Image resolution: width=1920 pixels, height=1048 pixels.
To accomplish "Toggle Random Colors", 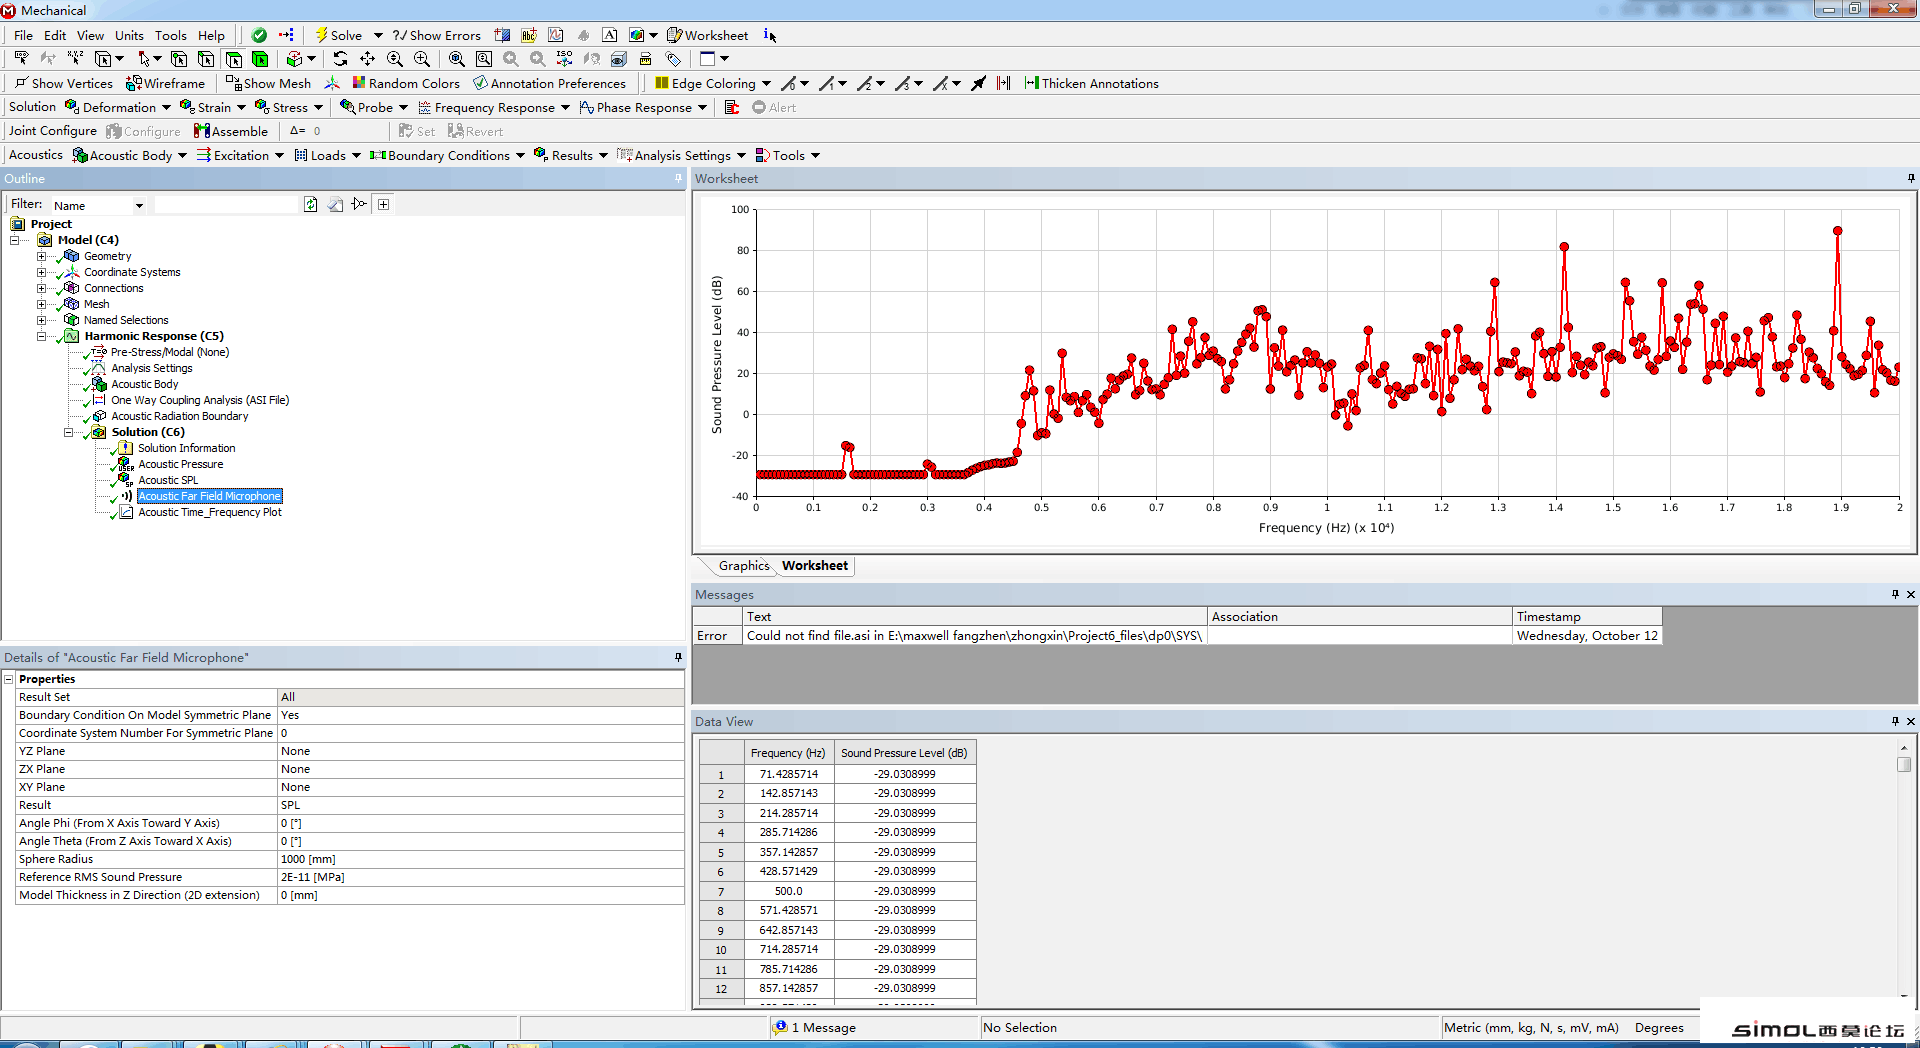I will pos(406,83).
